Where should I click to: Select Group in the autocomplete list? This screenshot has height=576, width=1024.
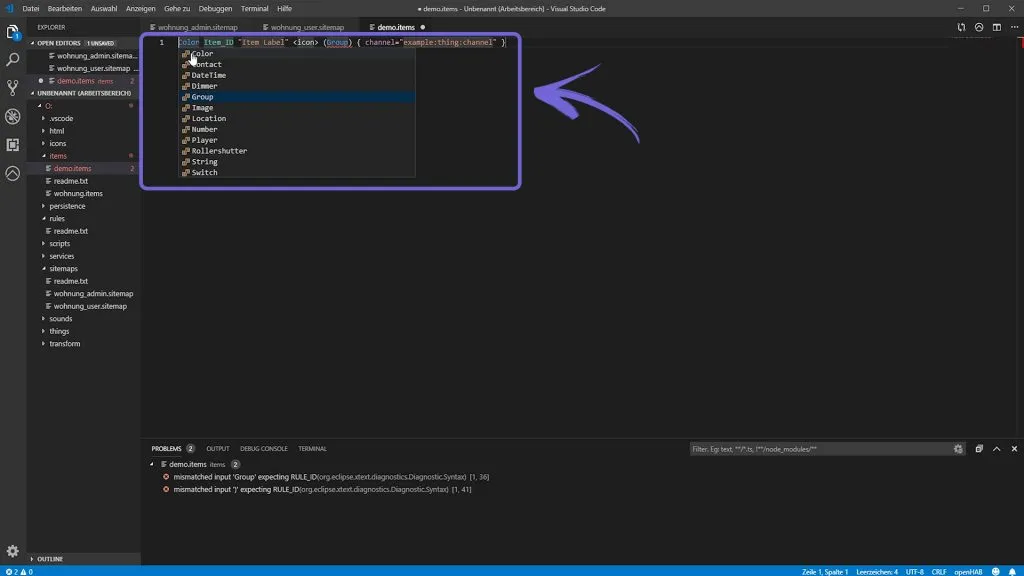(x=297, y=97)
